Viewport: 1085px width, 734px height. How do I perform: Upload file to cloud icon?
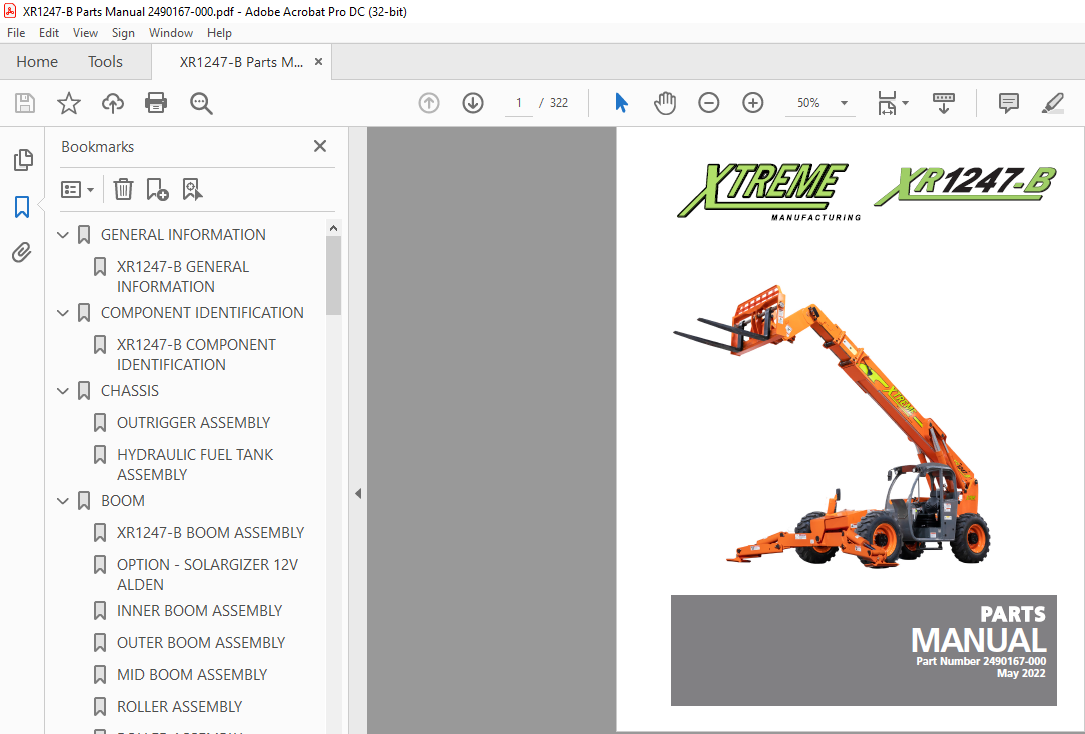113,103
